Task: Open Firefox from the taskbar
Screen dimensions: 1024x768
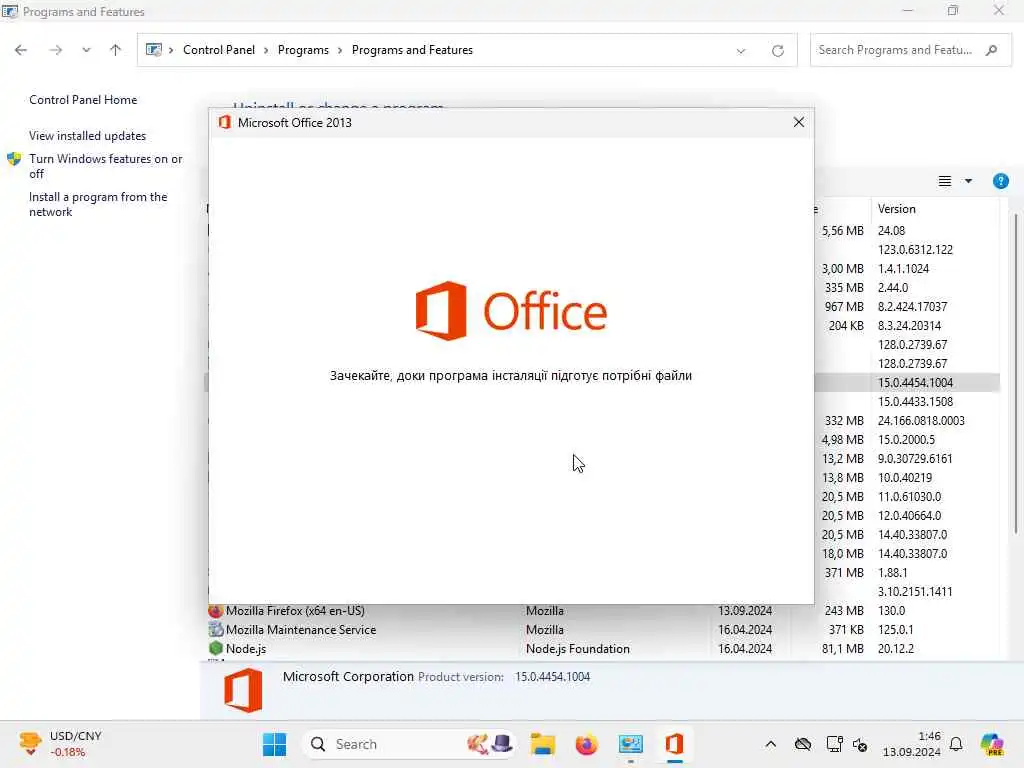Action: pos(586,744)
